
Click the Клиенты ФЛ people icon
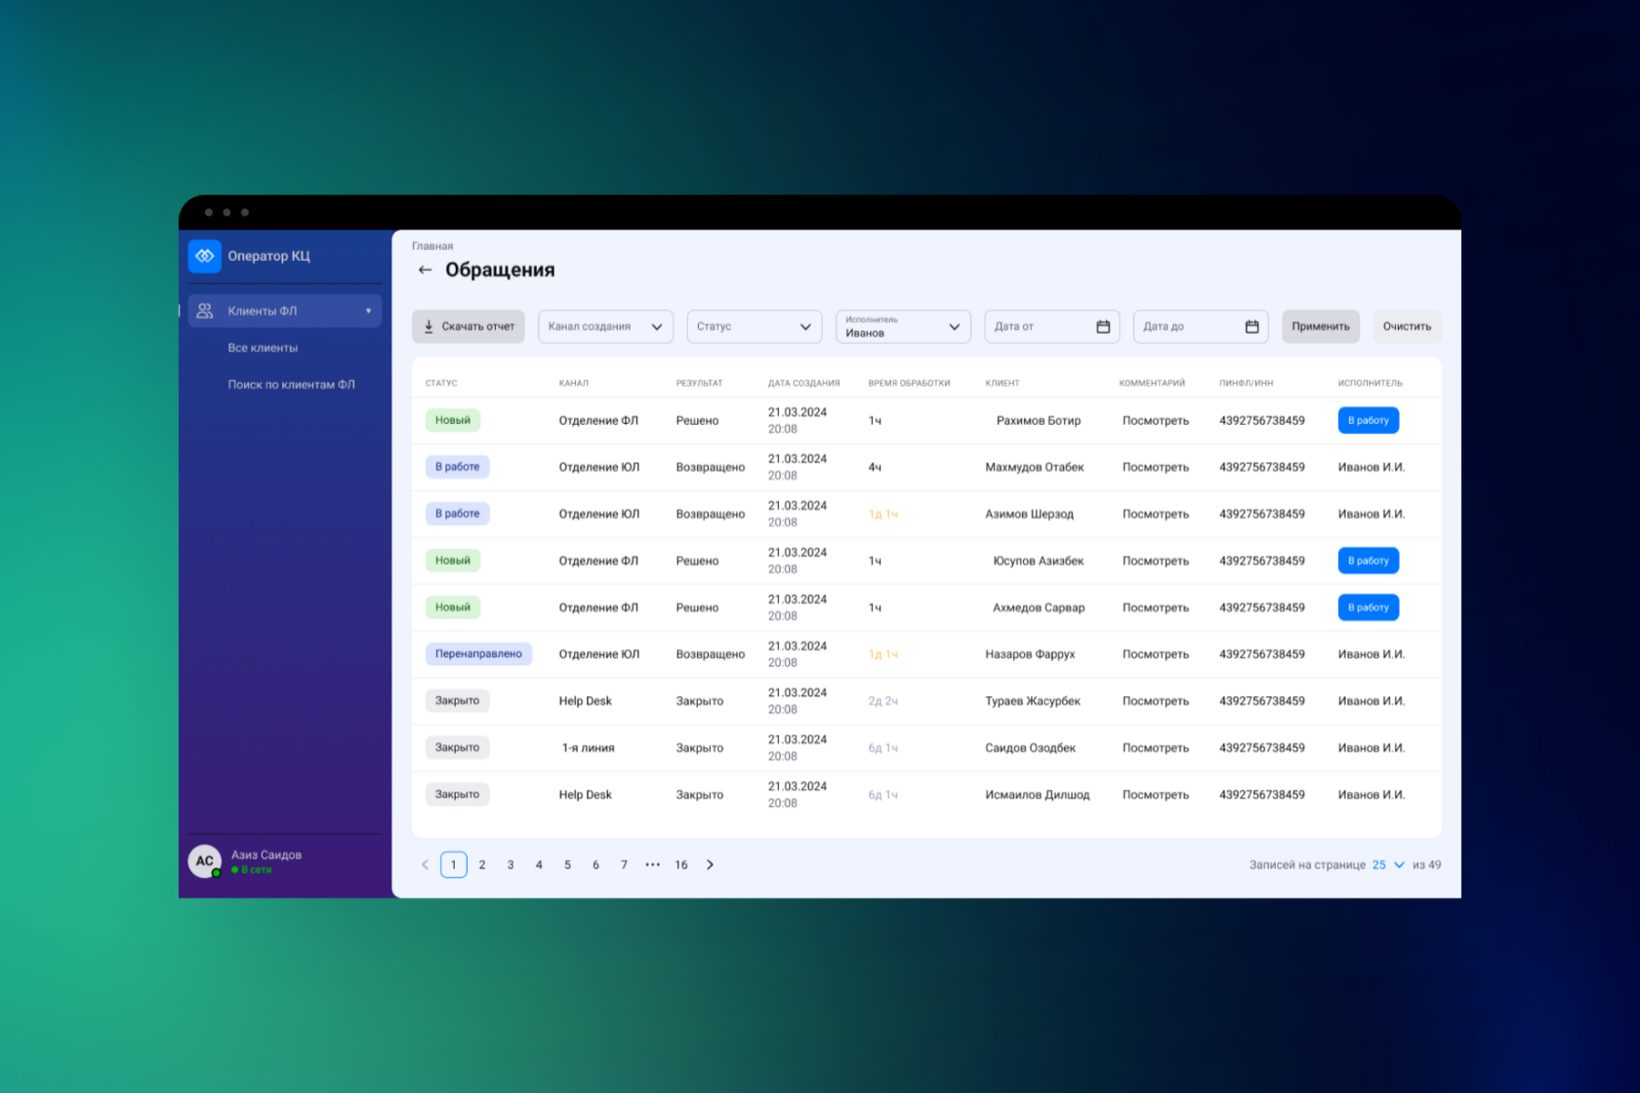(x=205, y=311)
